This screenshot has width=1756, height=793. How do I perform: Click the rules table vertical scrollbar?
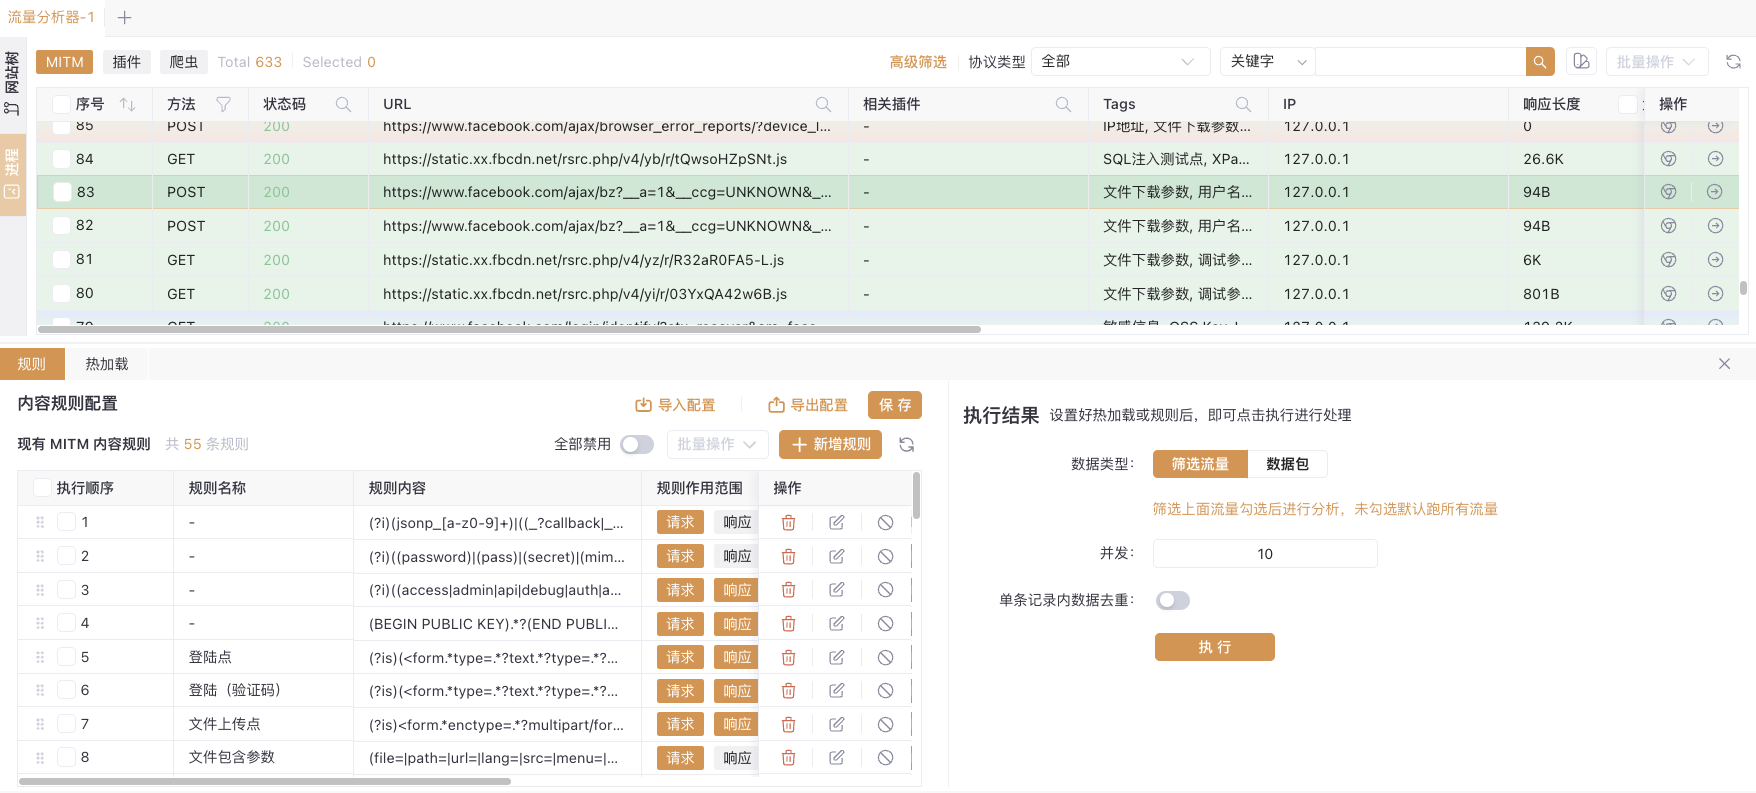pyautogui.click(x=916, y=496)
